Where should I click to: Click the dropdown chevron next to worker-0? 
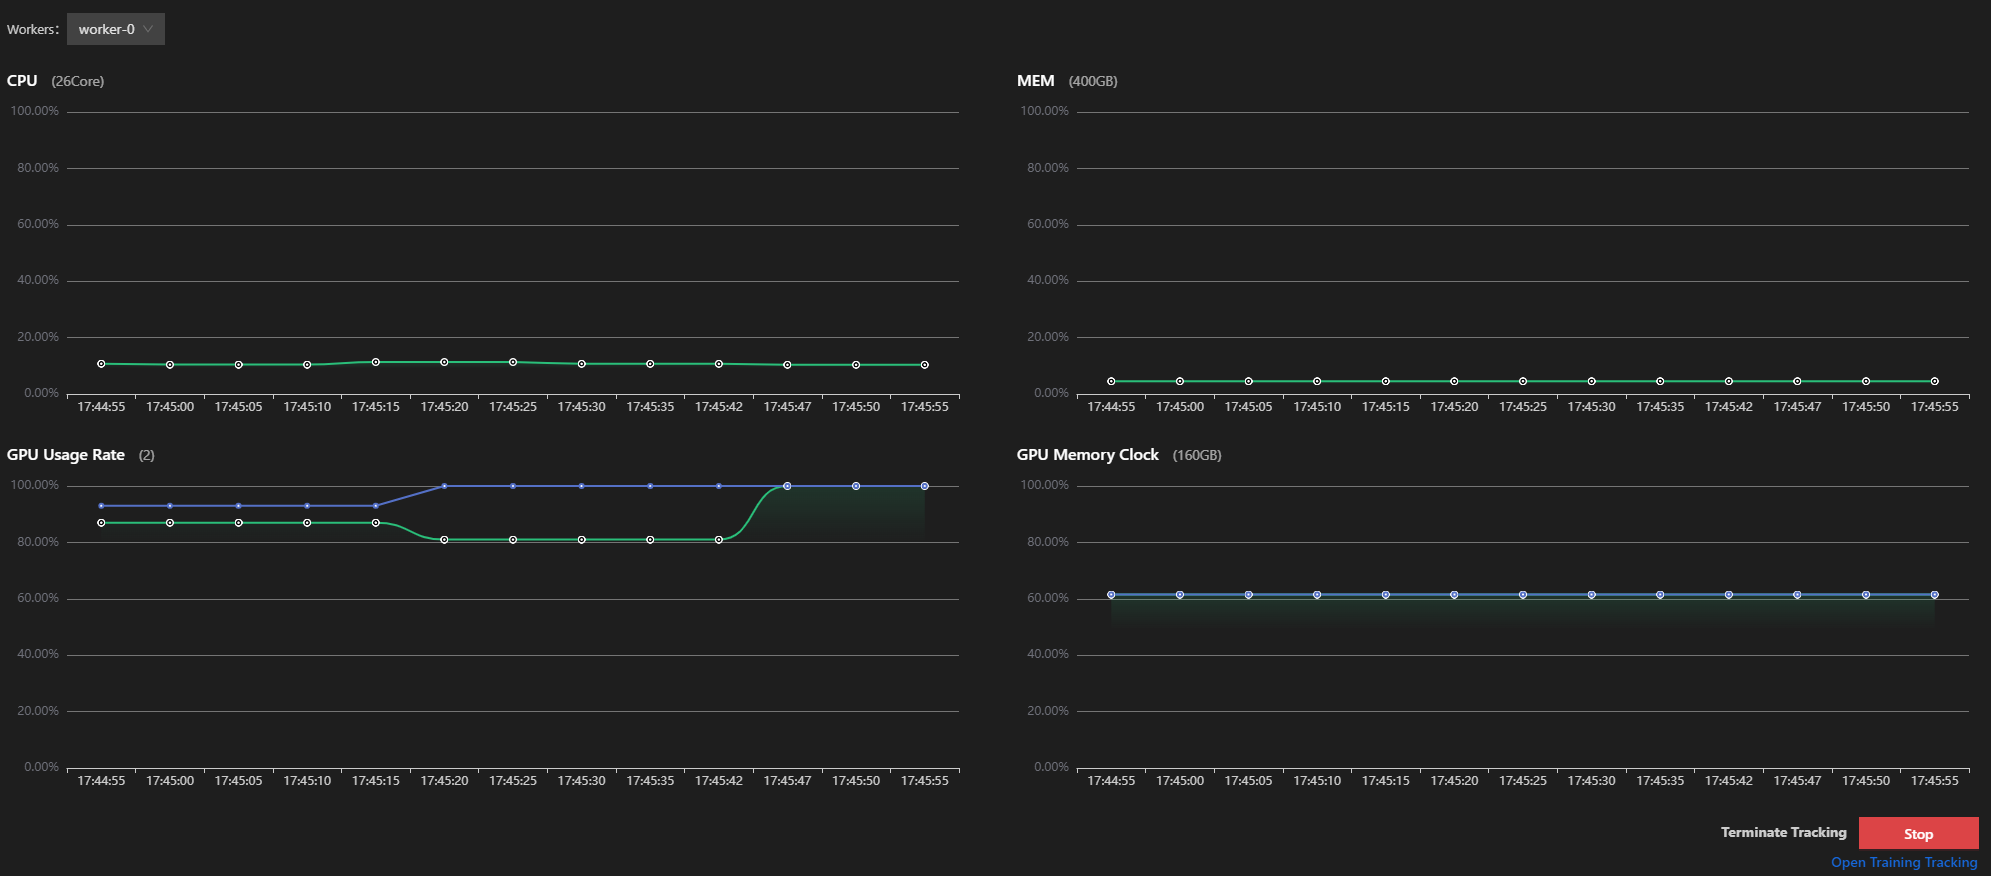(148, 29)
